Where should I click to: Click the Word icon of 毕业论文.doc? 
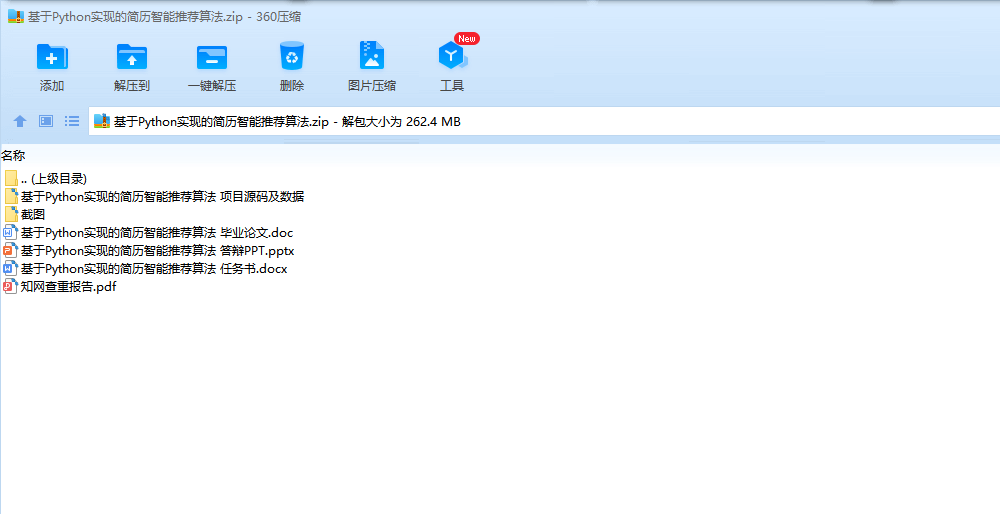(10, 232)
